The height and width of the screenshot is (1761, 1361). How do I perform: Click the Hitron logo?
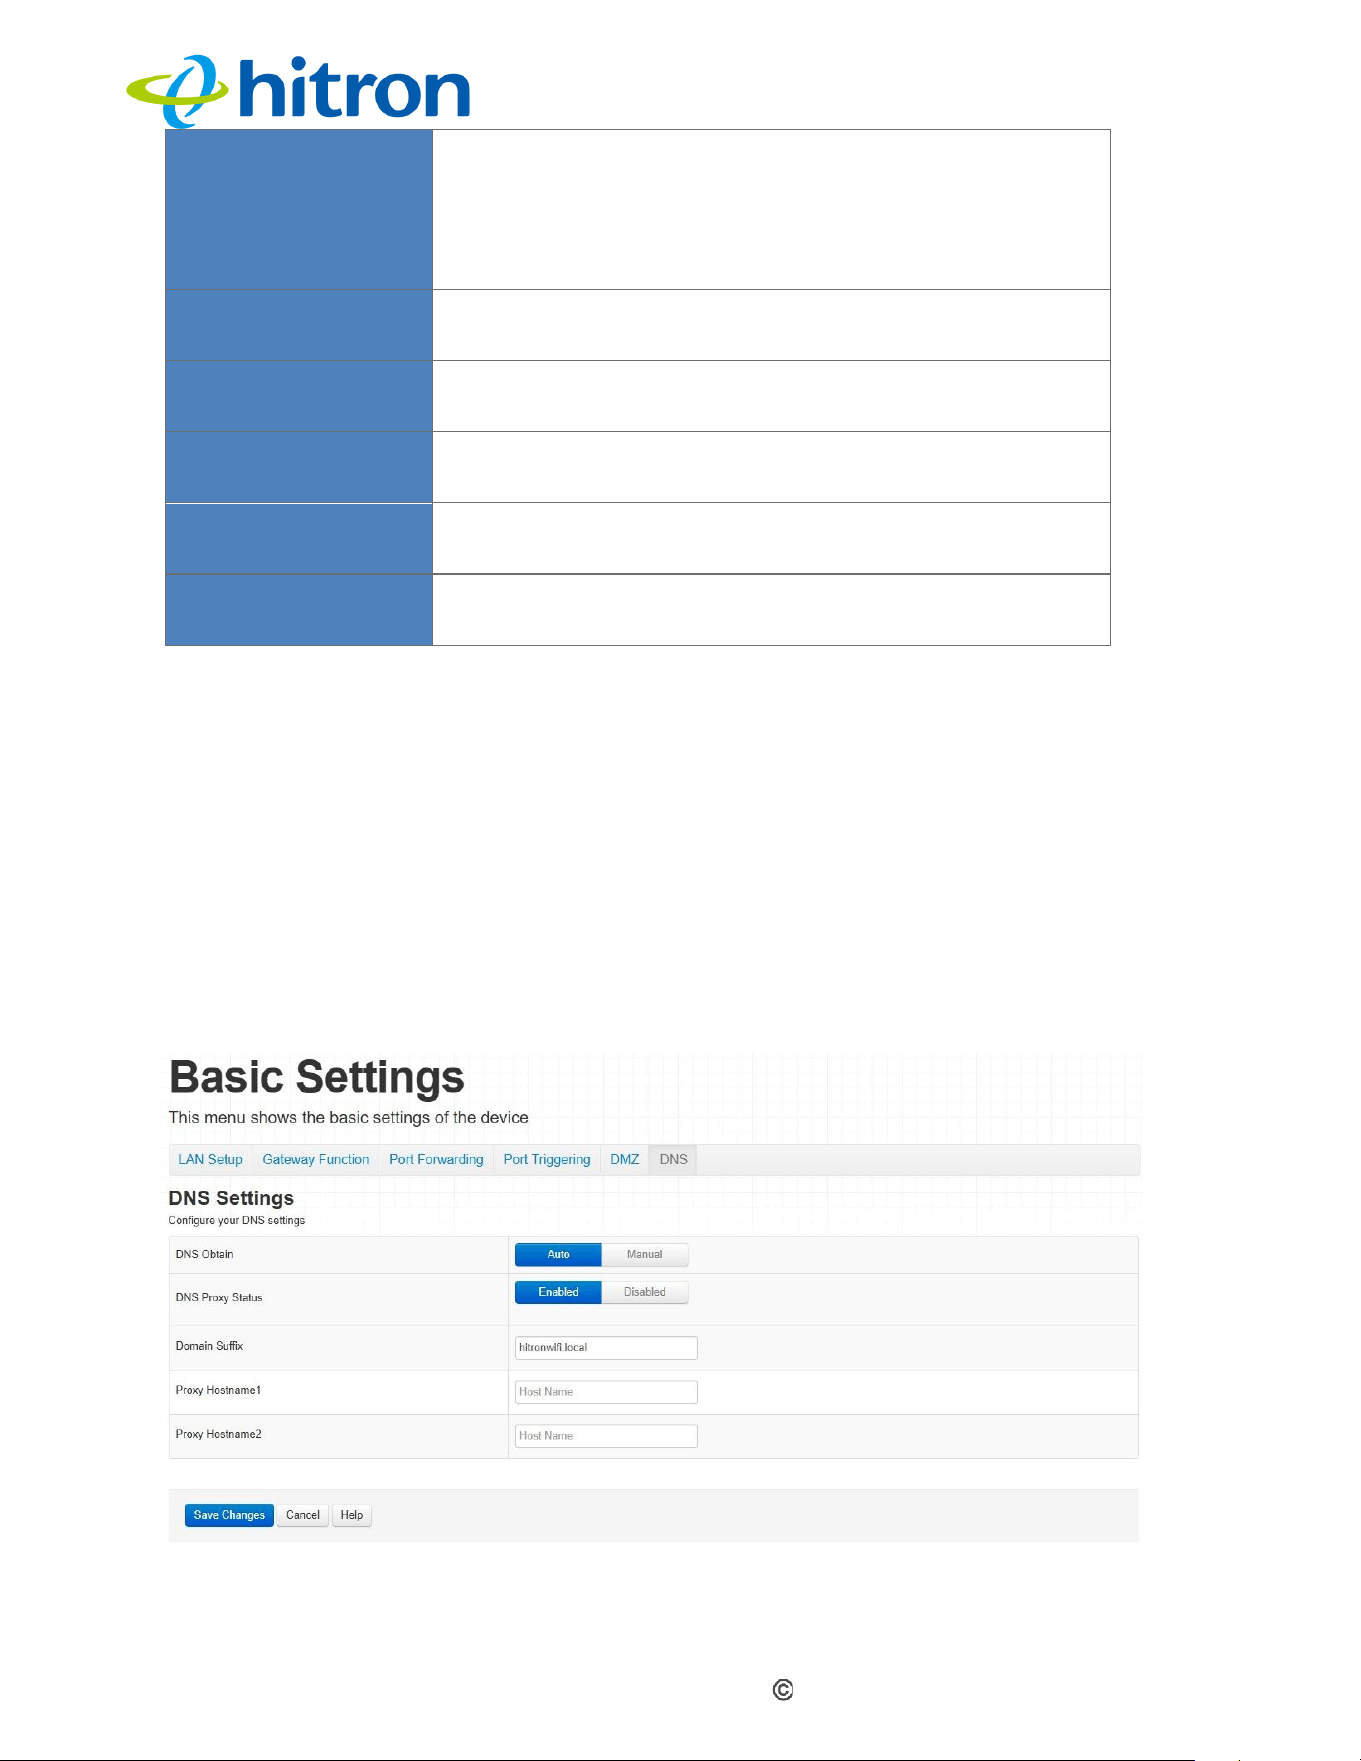(298, 90)
